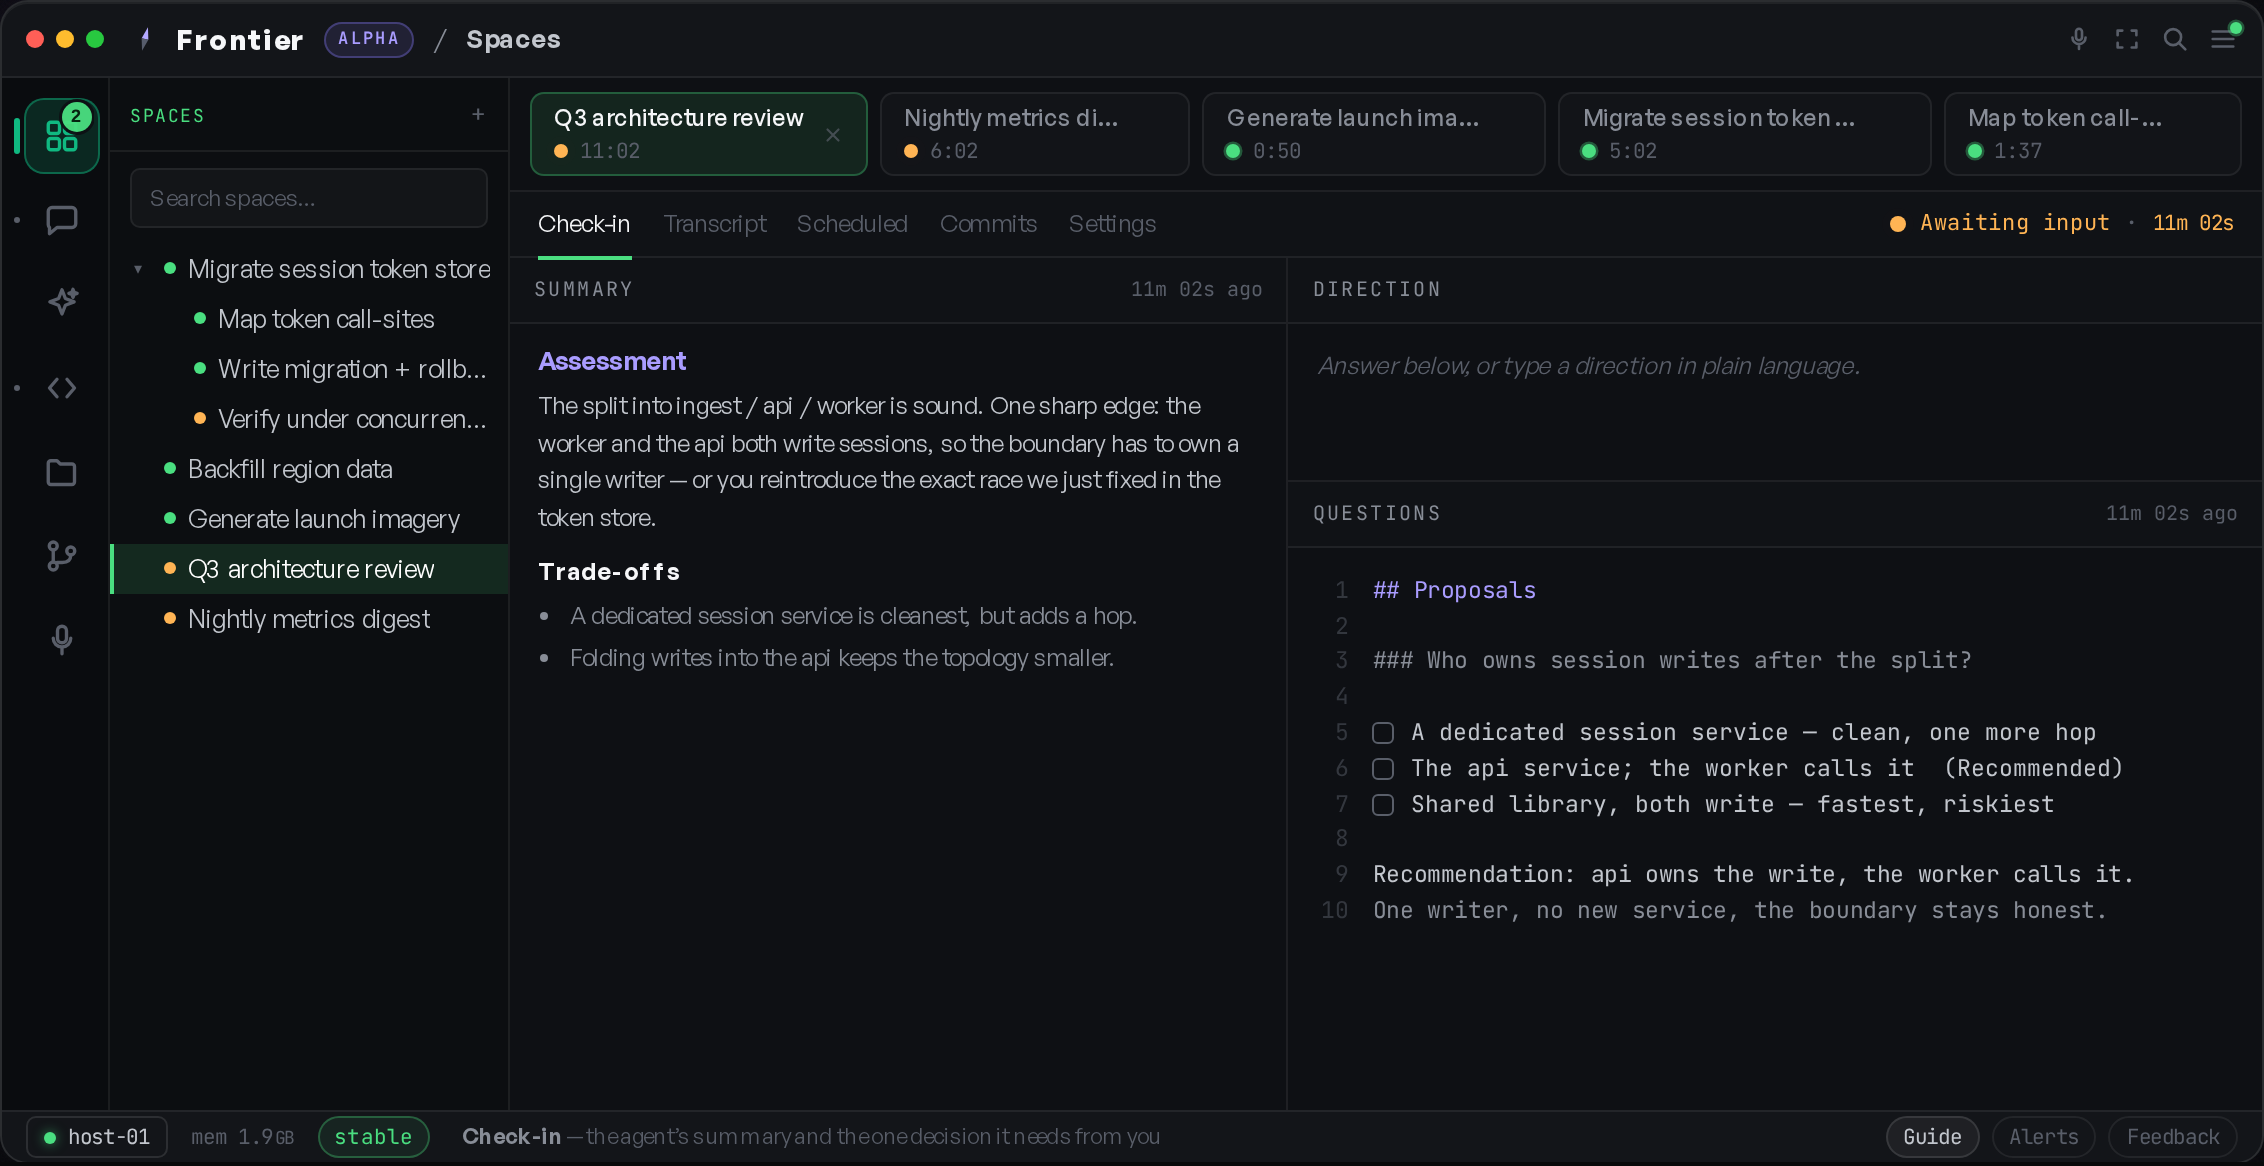Open the Generate launch ima... session tab
2264x1166 pixels.
[1373, 134]
